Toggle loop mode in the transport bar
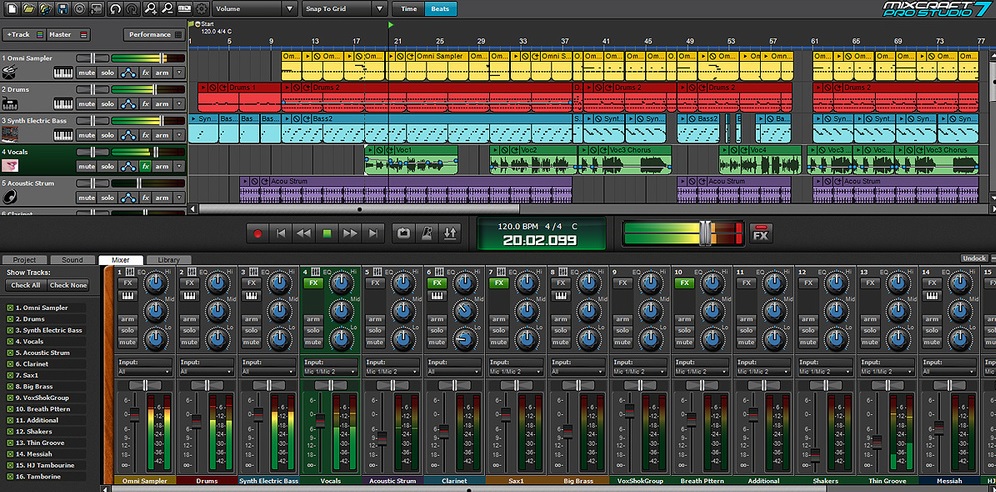996x492 pixels. tap(403, 234)
